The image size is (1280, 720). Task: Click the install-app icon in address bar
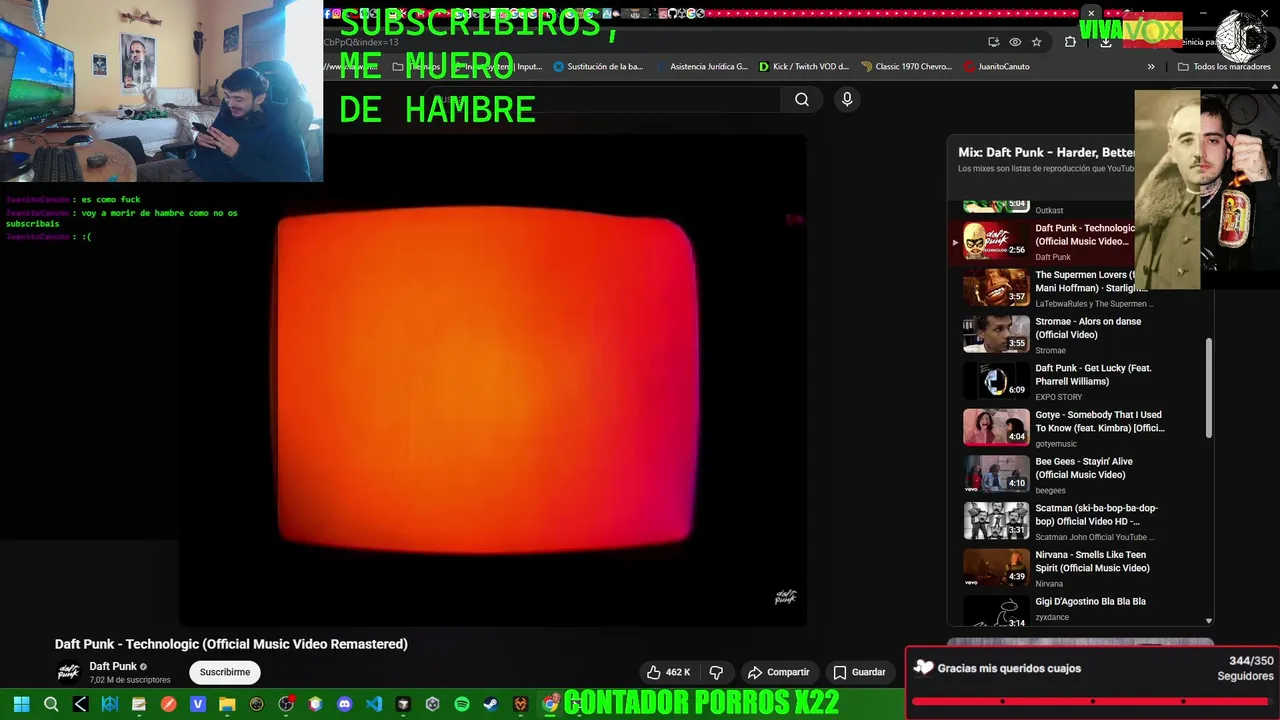[x=993, y=42]
